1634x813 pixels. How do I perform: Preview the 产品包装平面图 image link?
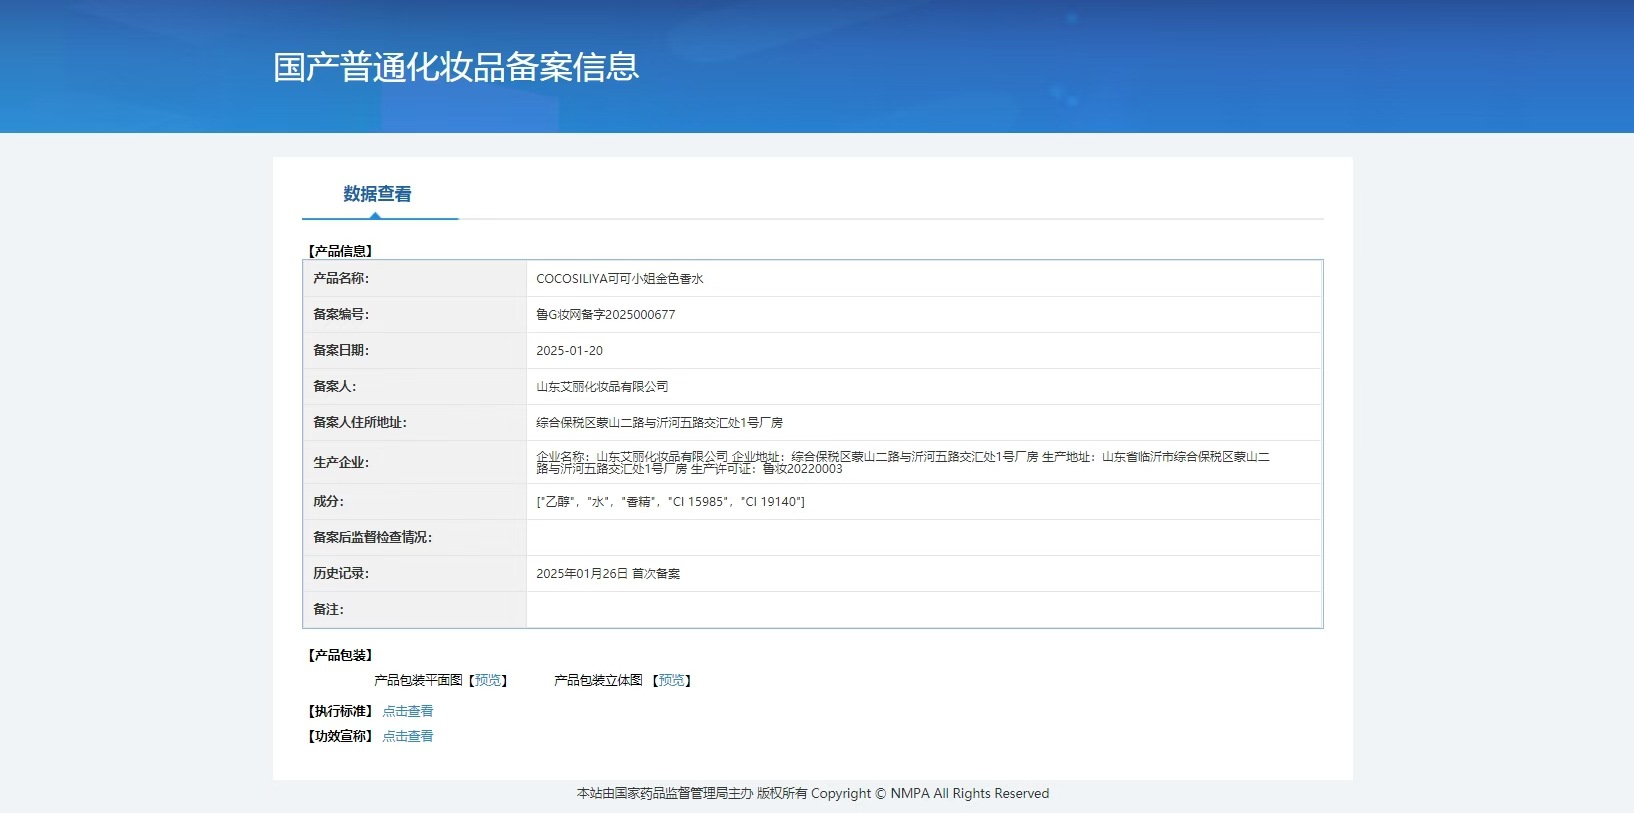(488, 680)
